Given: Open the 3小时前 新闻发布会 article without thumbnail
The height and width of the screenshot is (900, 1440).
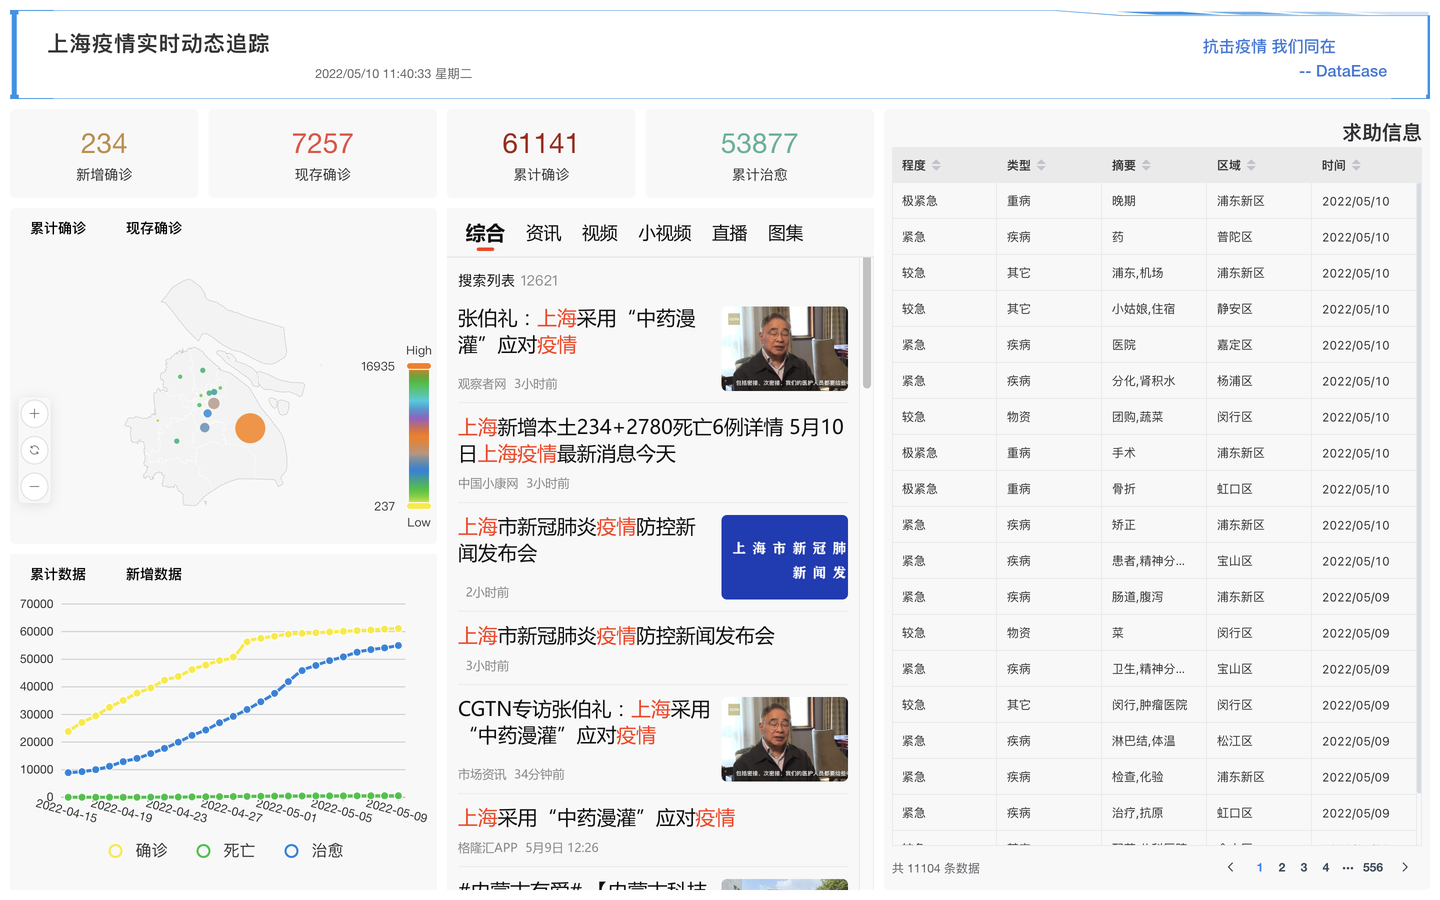Looking at the screenshot, I should pyautogui.click(x=616, y=636).
